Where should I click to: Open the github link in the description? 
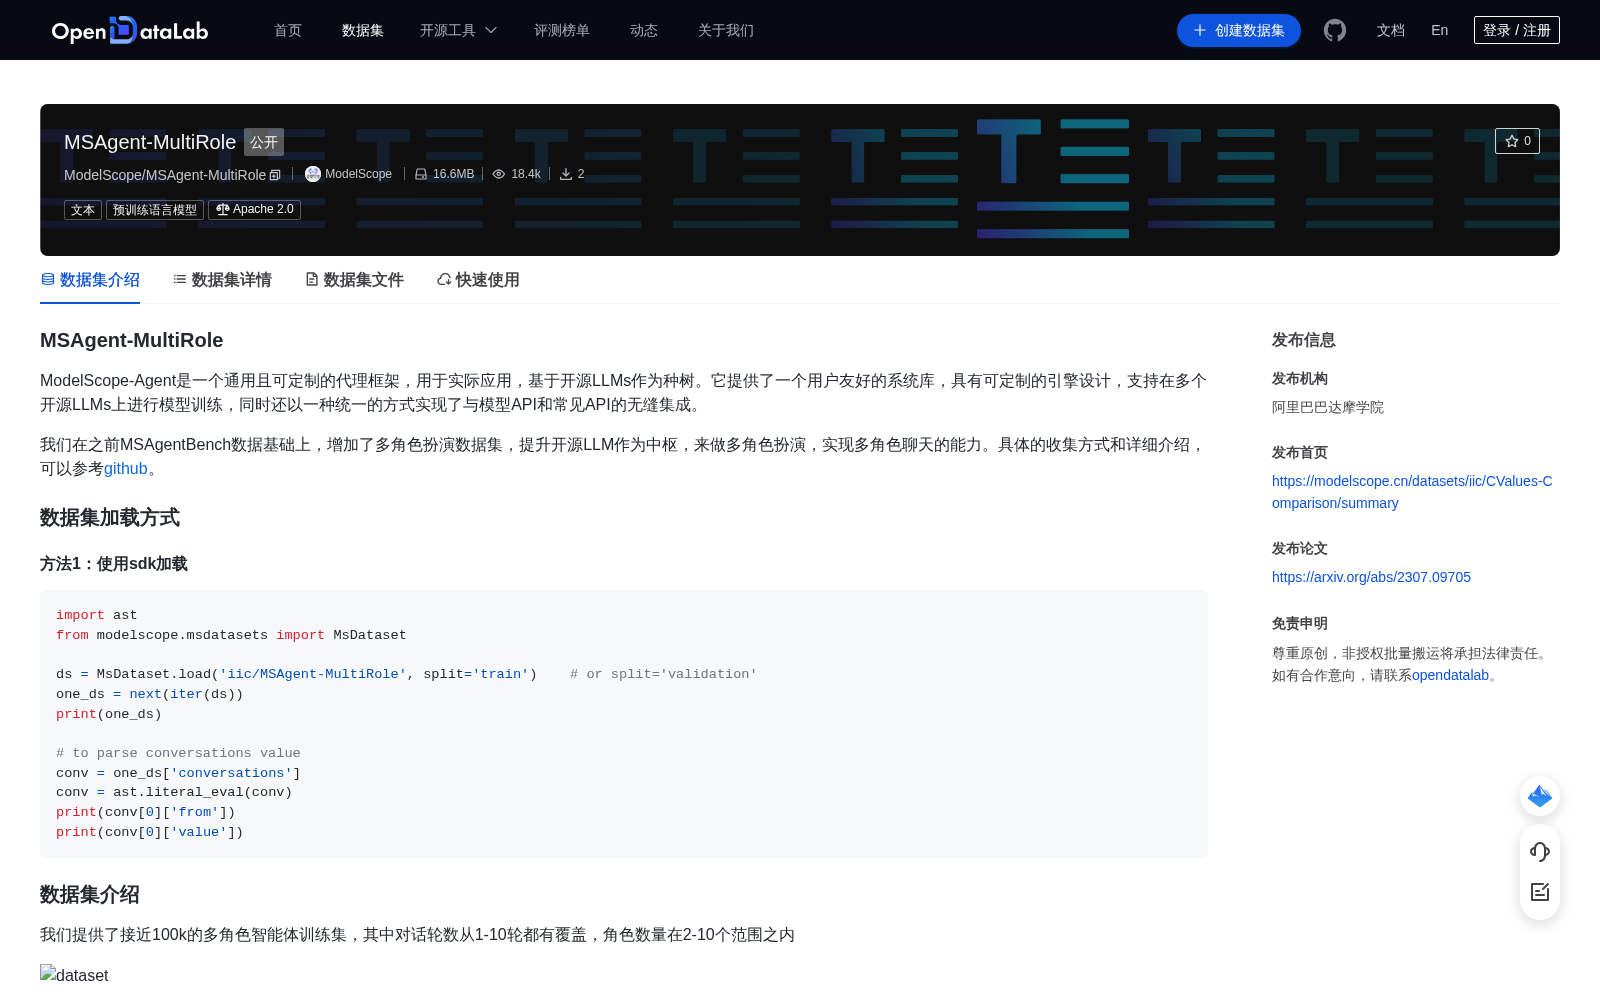click(x=126, y=469)
